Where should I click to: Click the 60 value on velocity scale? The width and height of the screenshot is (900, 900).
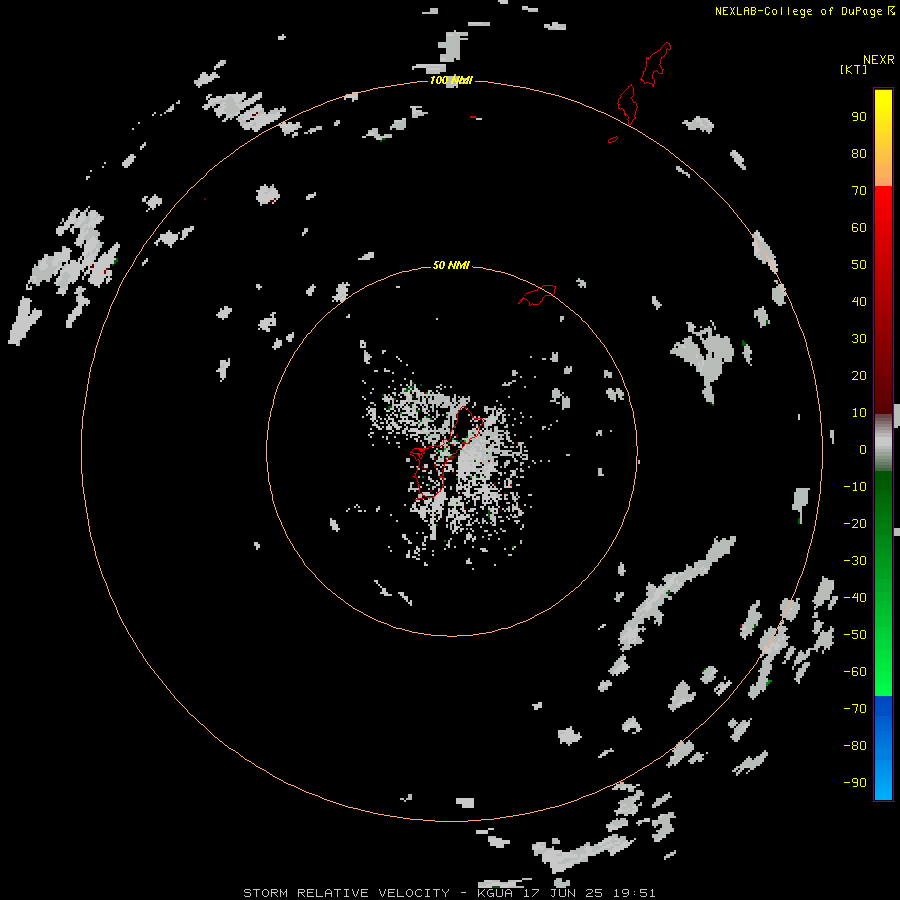click(x=859, y=228)
